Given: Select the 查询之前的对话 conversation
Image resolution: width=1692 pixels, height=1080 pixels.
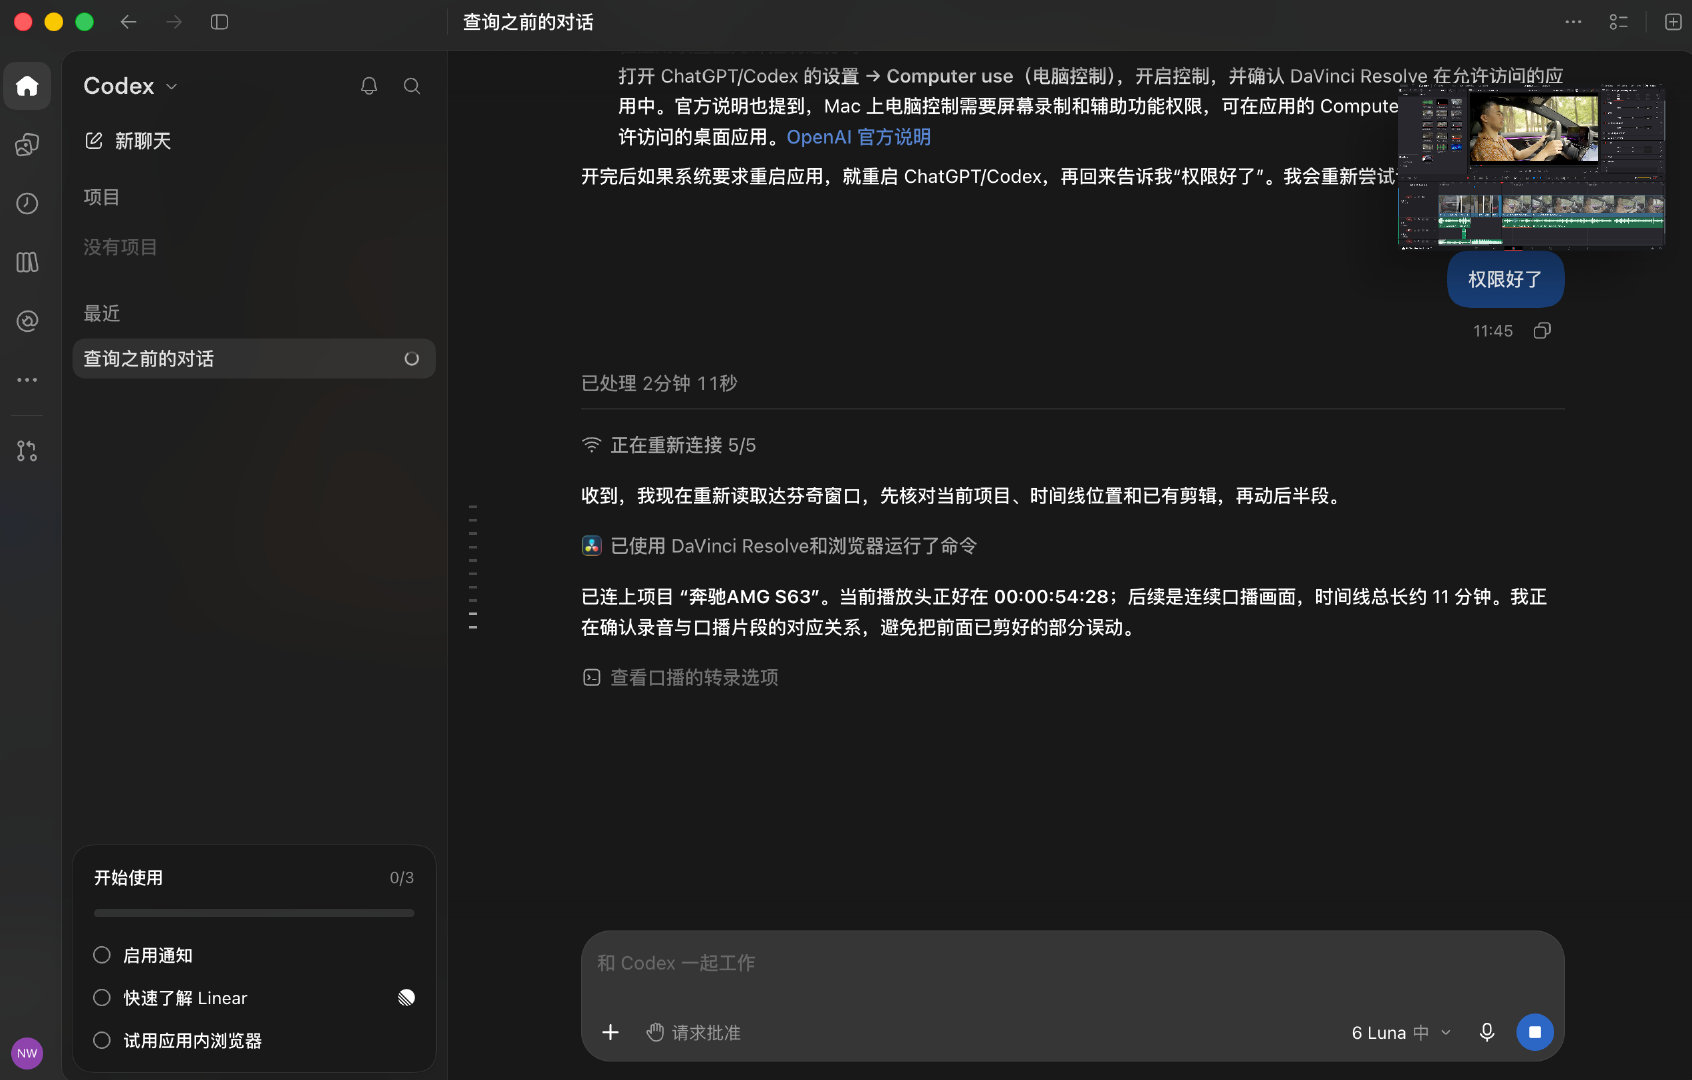Looking at the screenshot, I should 254,359.
